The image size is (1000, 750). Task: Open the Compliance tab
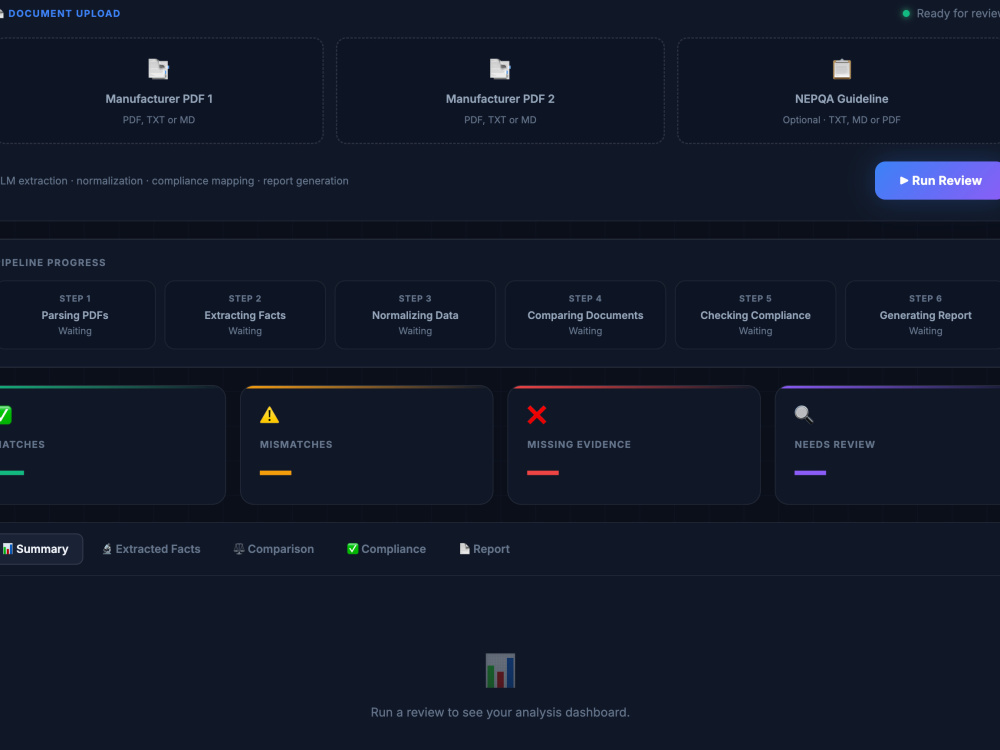tap(386, 549)
